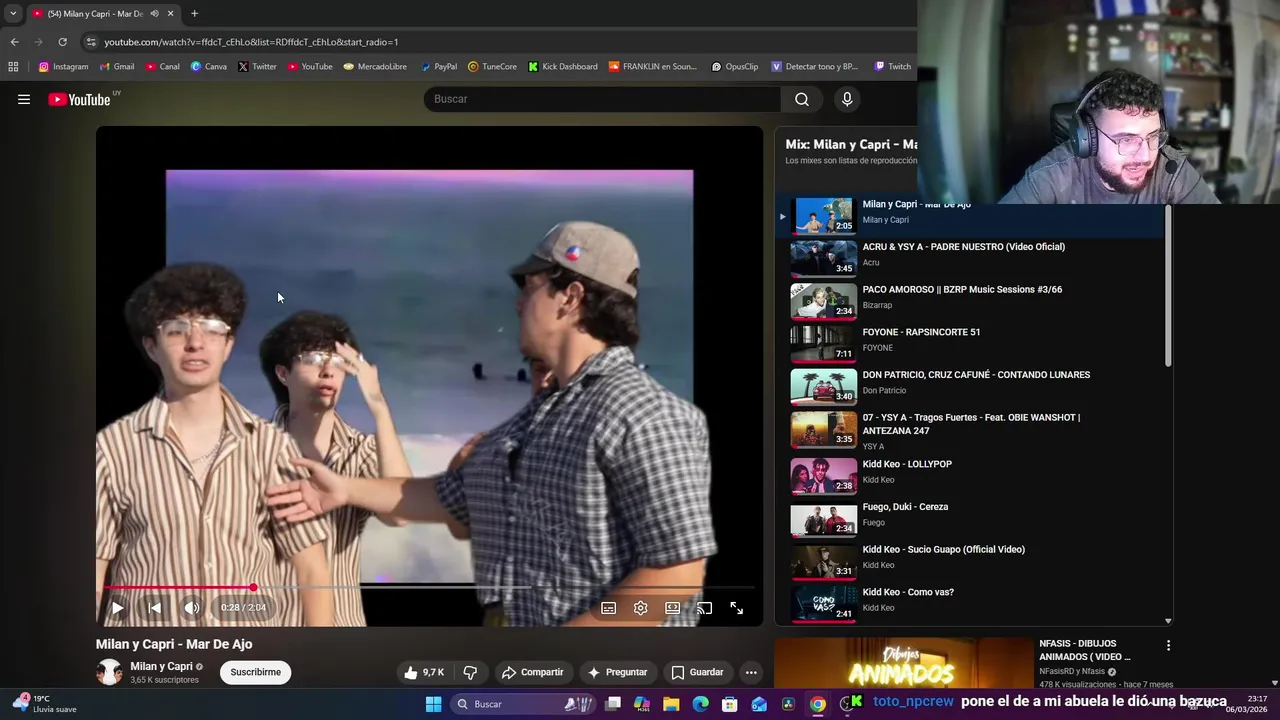The height and width of the screenshot is (720, 1280).
Task: Open Canva bookmark
Action: pyautogui.click(x=208, y=67)
